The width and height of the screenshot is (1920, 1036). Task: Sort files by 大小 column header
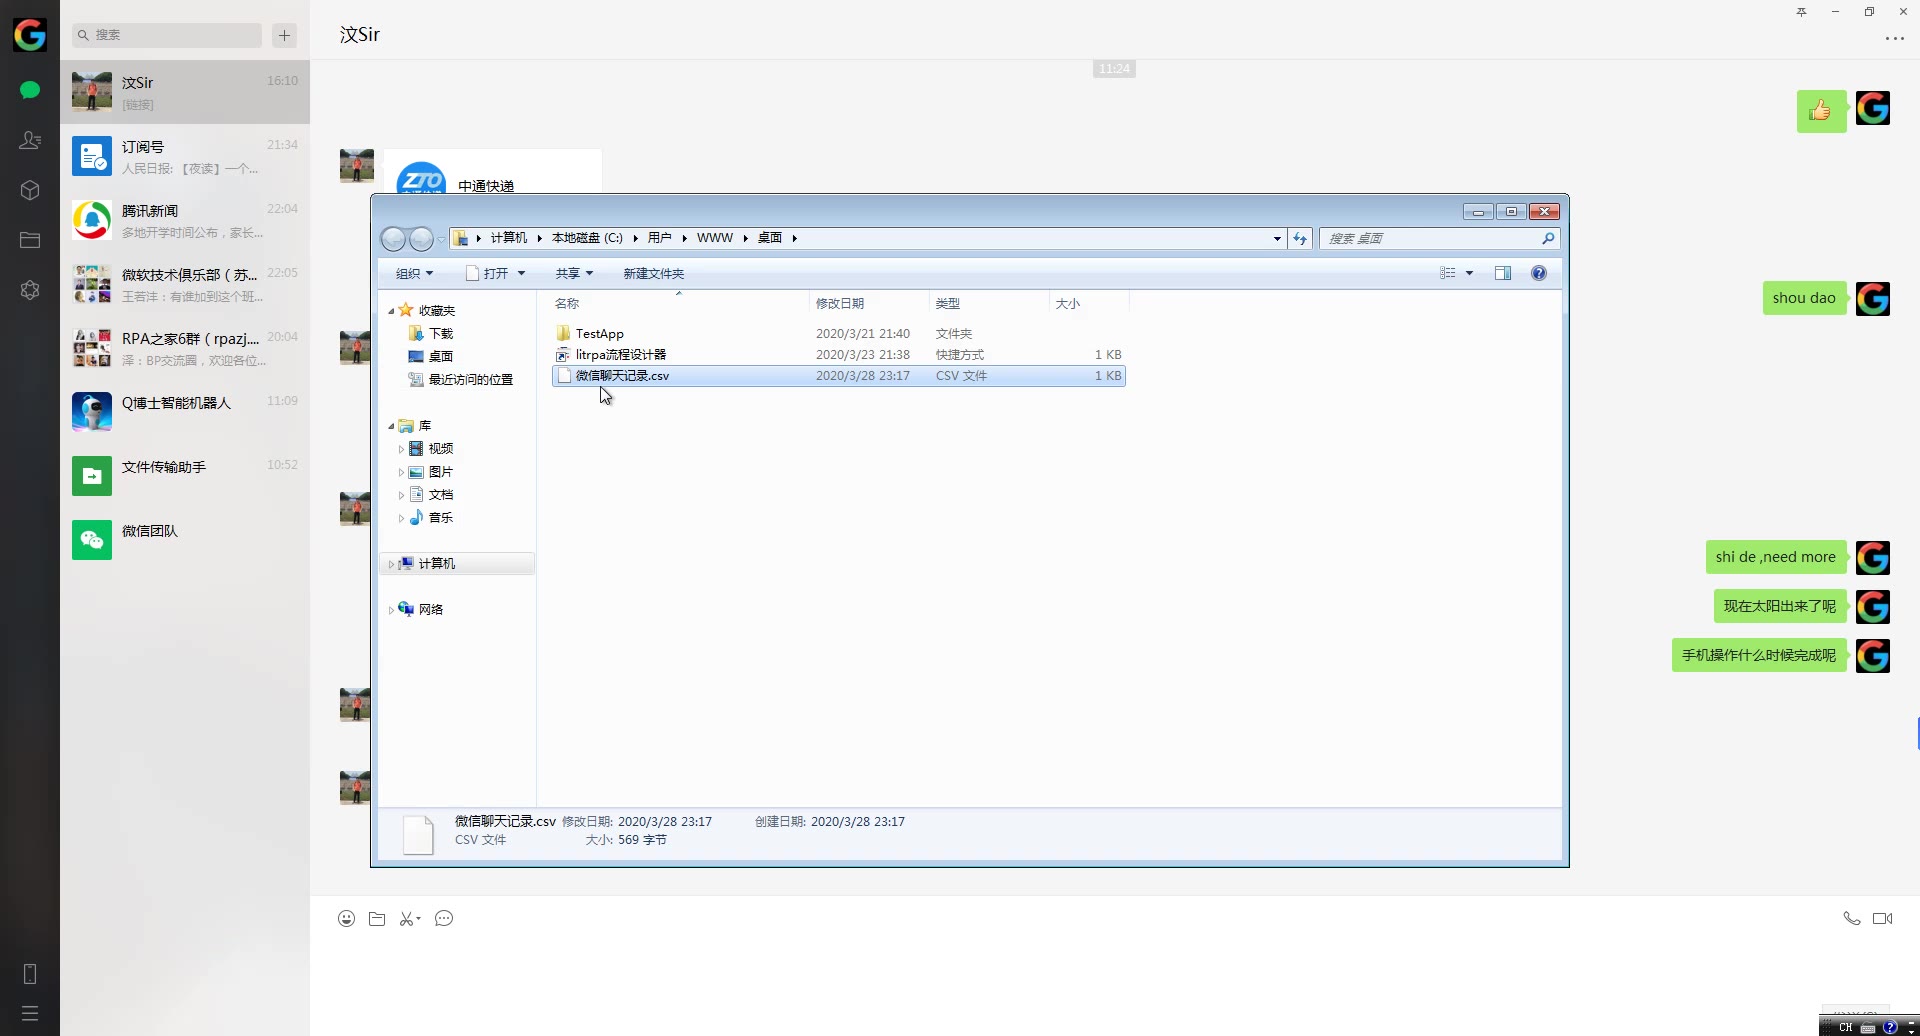[x=1089, y=303]
